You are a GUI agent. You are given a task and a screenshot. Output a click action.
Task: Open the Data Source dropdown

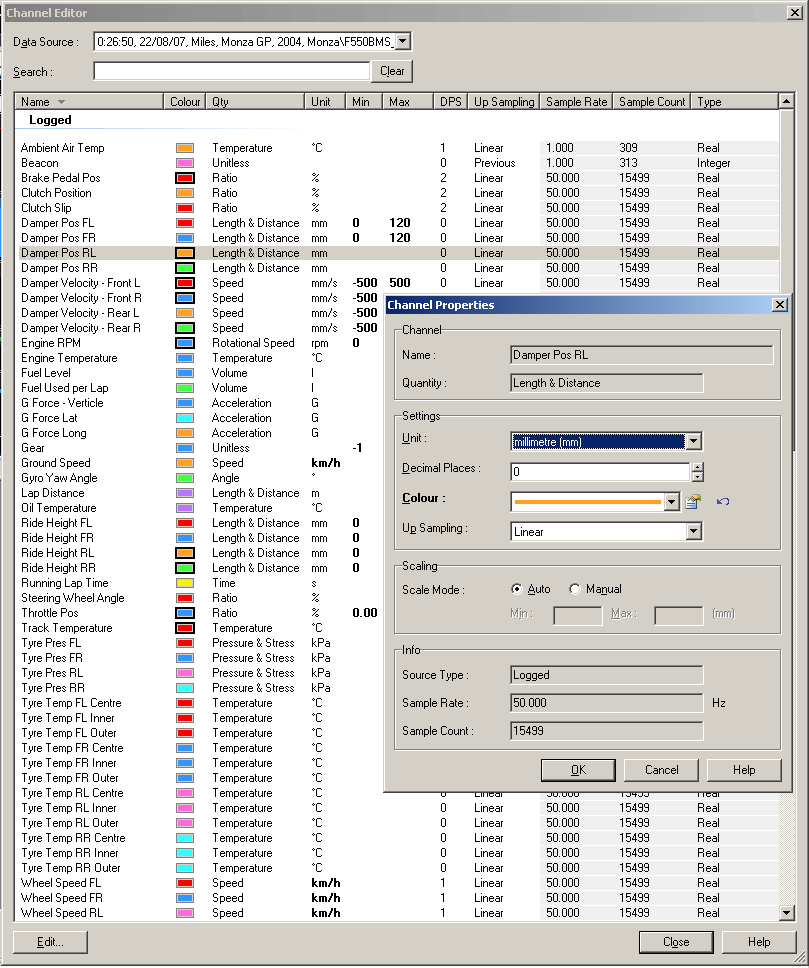click(x=402, y=41)
